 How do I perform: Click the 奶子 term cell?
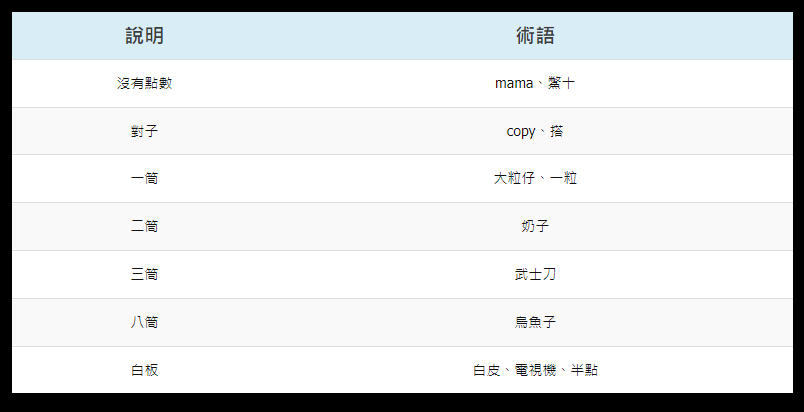click(x=535, y=227)
